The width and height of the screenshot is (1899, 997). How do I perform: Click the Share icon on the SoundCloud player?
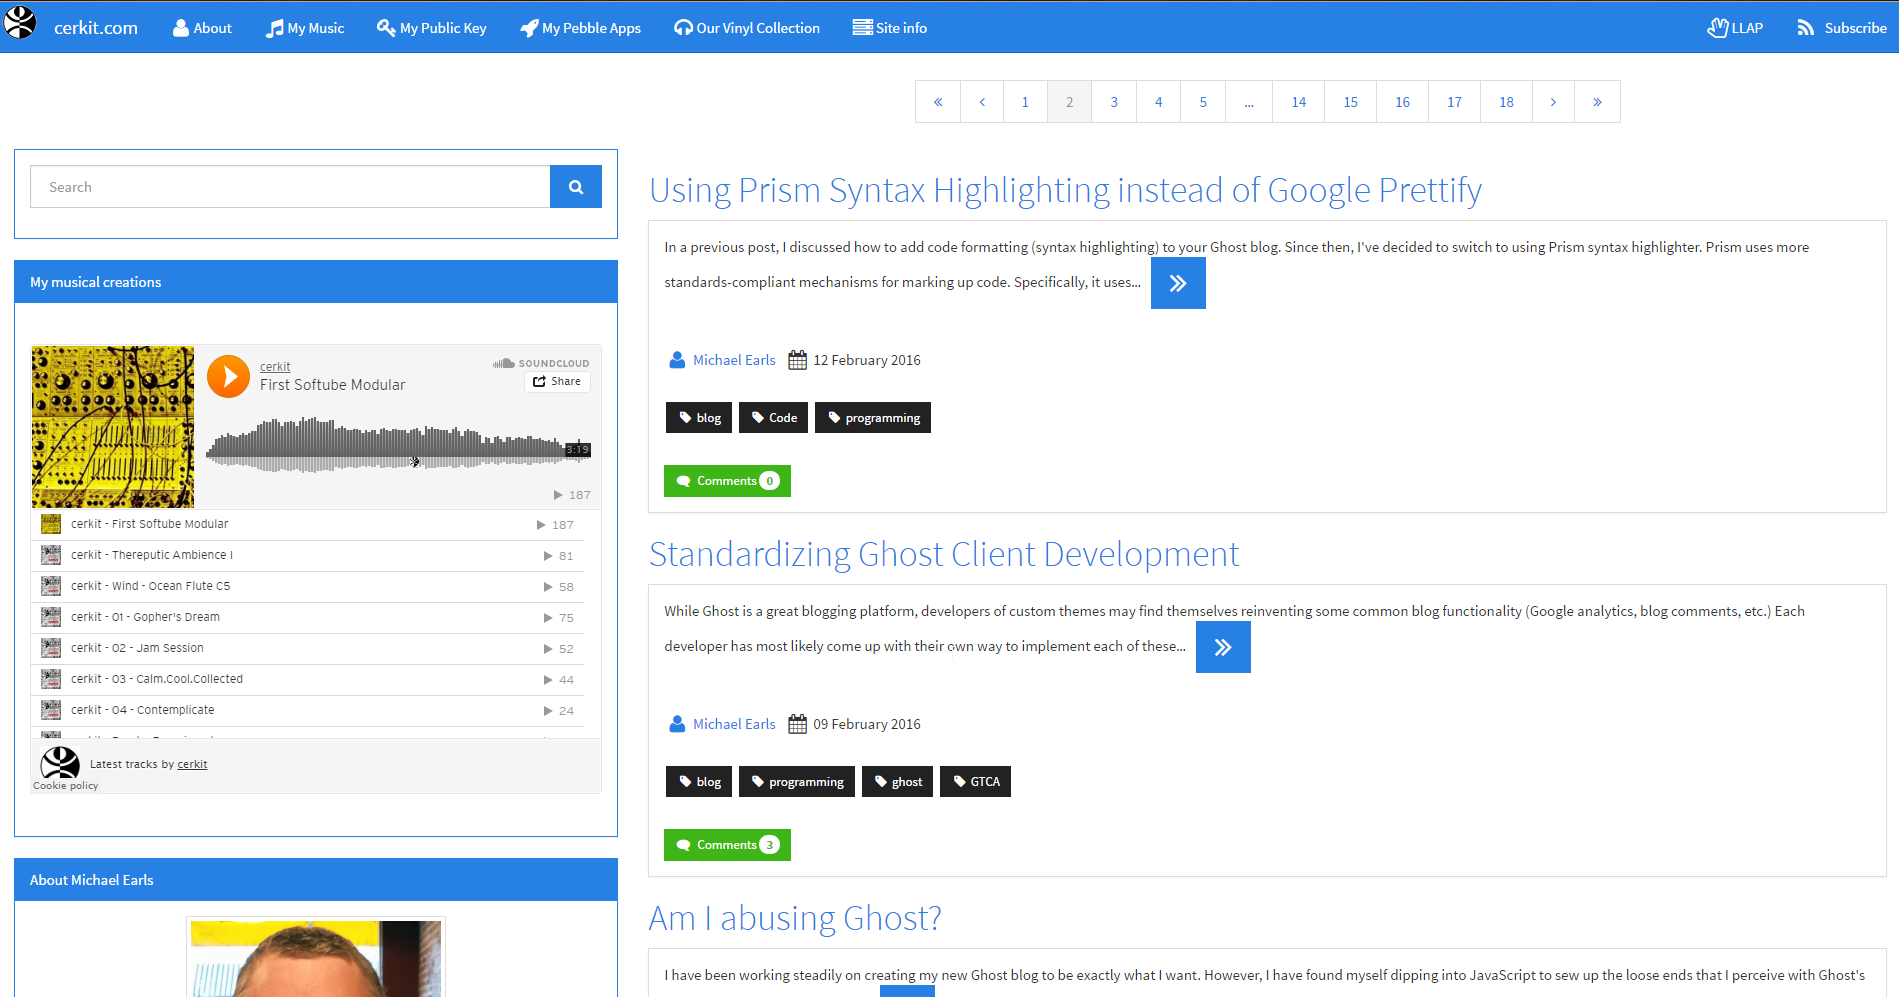click(x=538, y=381)
